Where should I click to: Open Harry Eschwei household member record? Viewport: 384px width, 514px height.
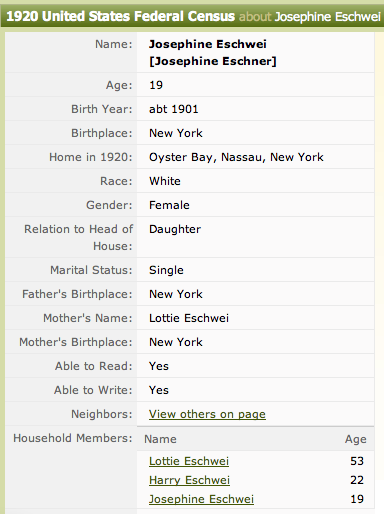coord(189,480)
